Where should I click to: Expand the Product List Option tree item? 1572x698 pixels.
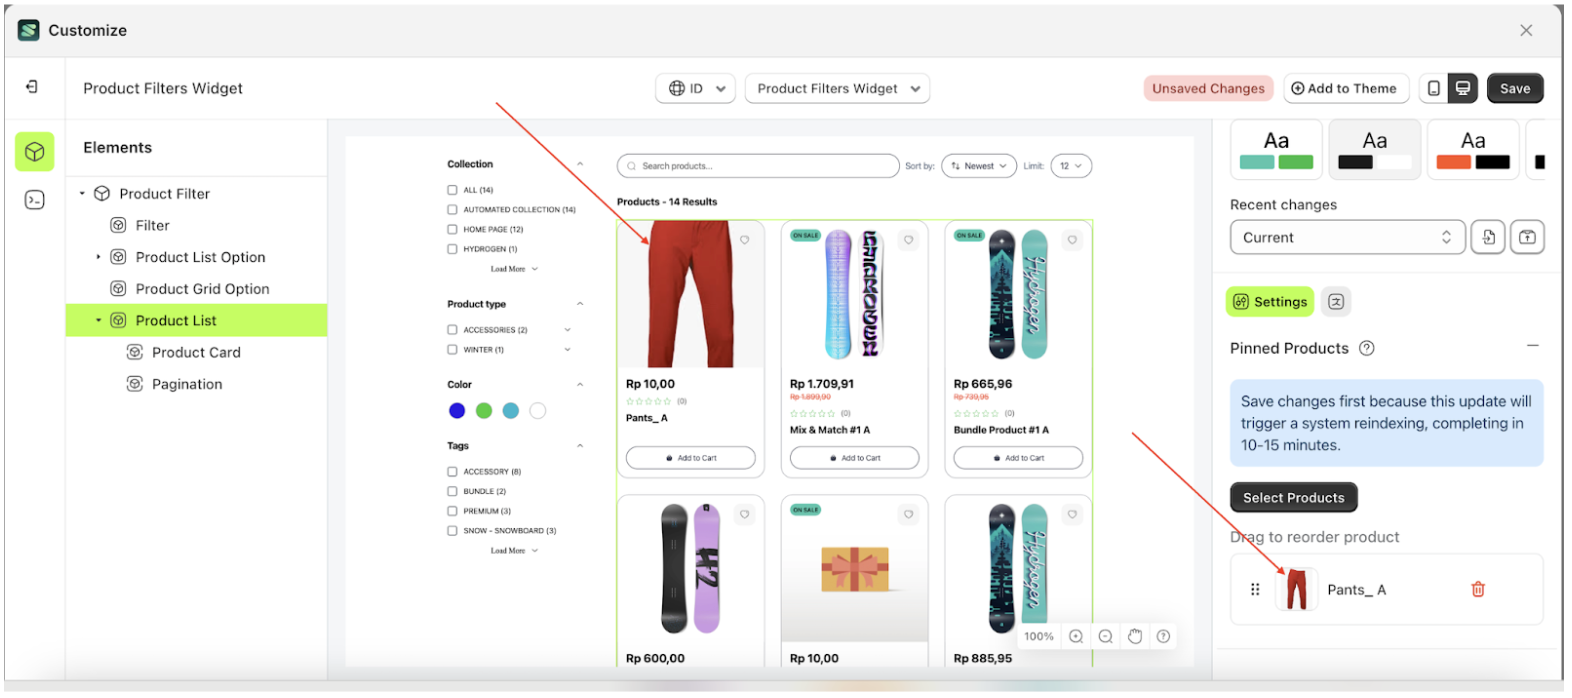point(98,257)
